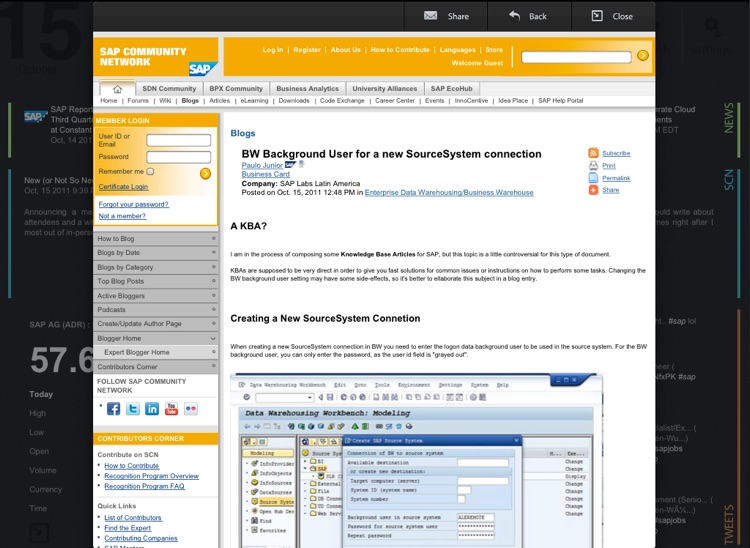Open the Business Card link
The width and height of the screenshot is (750, 548).
tap(265, 174)
